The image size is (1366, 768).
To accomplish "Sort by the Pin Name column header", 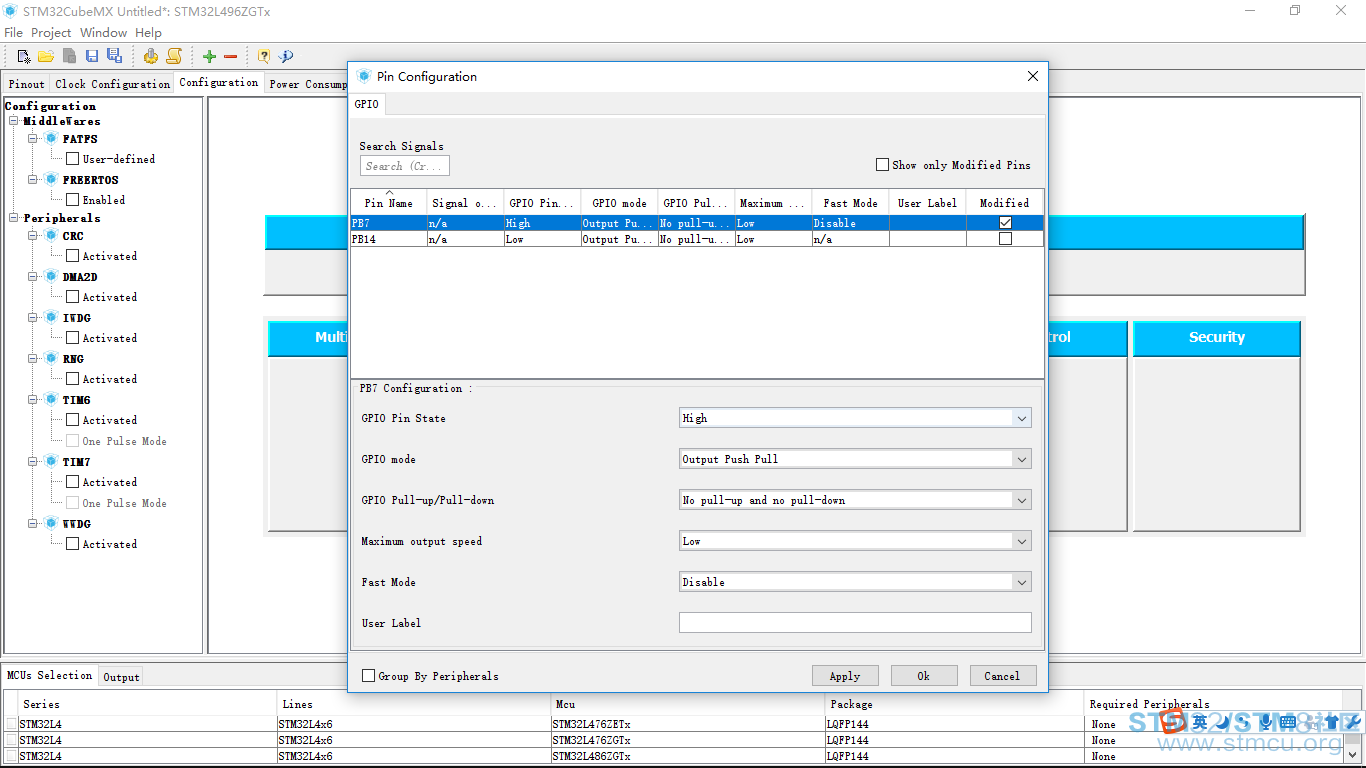I will click(389, 202).
